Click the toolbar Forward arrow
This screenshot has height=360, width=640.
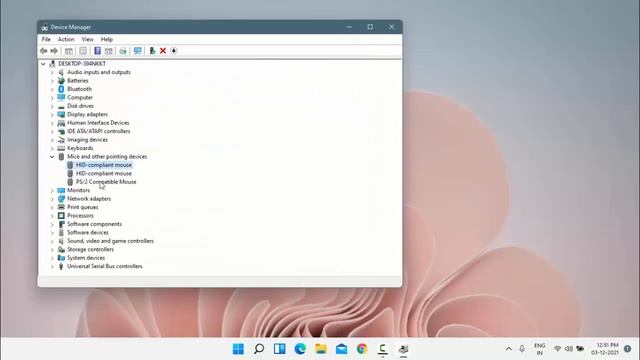coord(54,51)
